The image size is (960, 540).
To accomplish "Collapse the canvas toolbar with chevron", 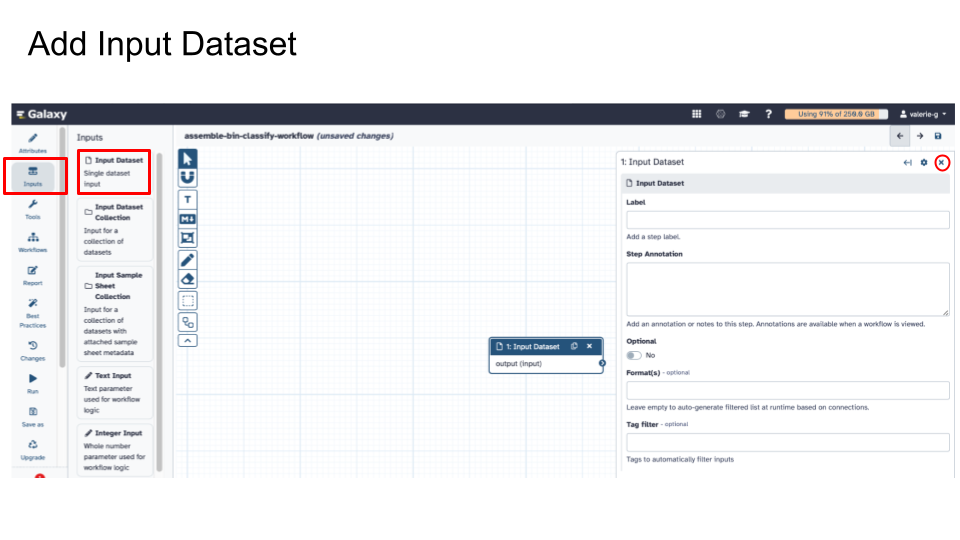I will [x=188, y=340].
